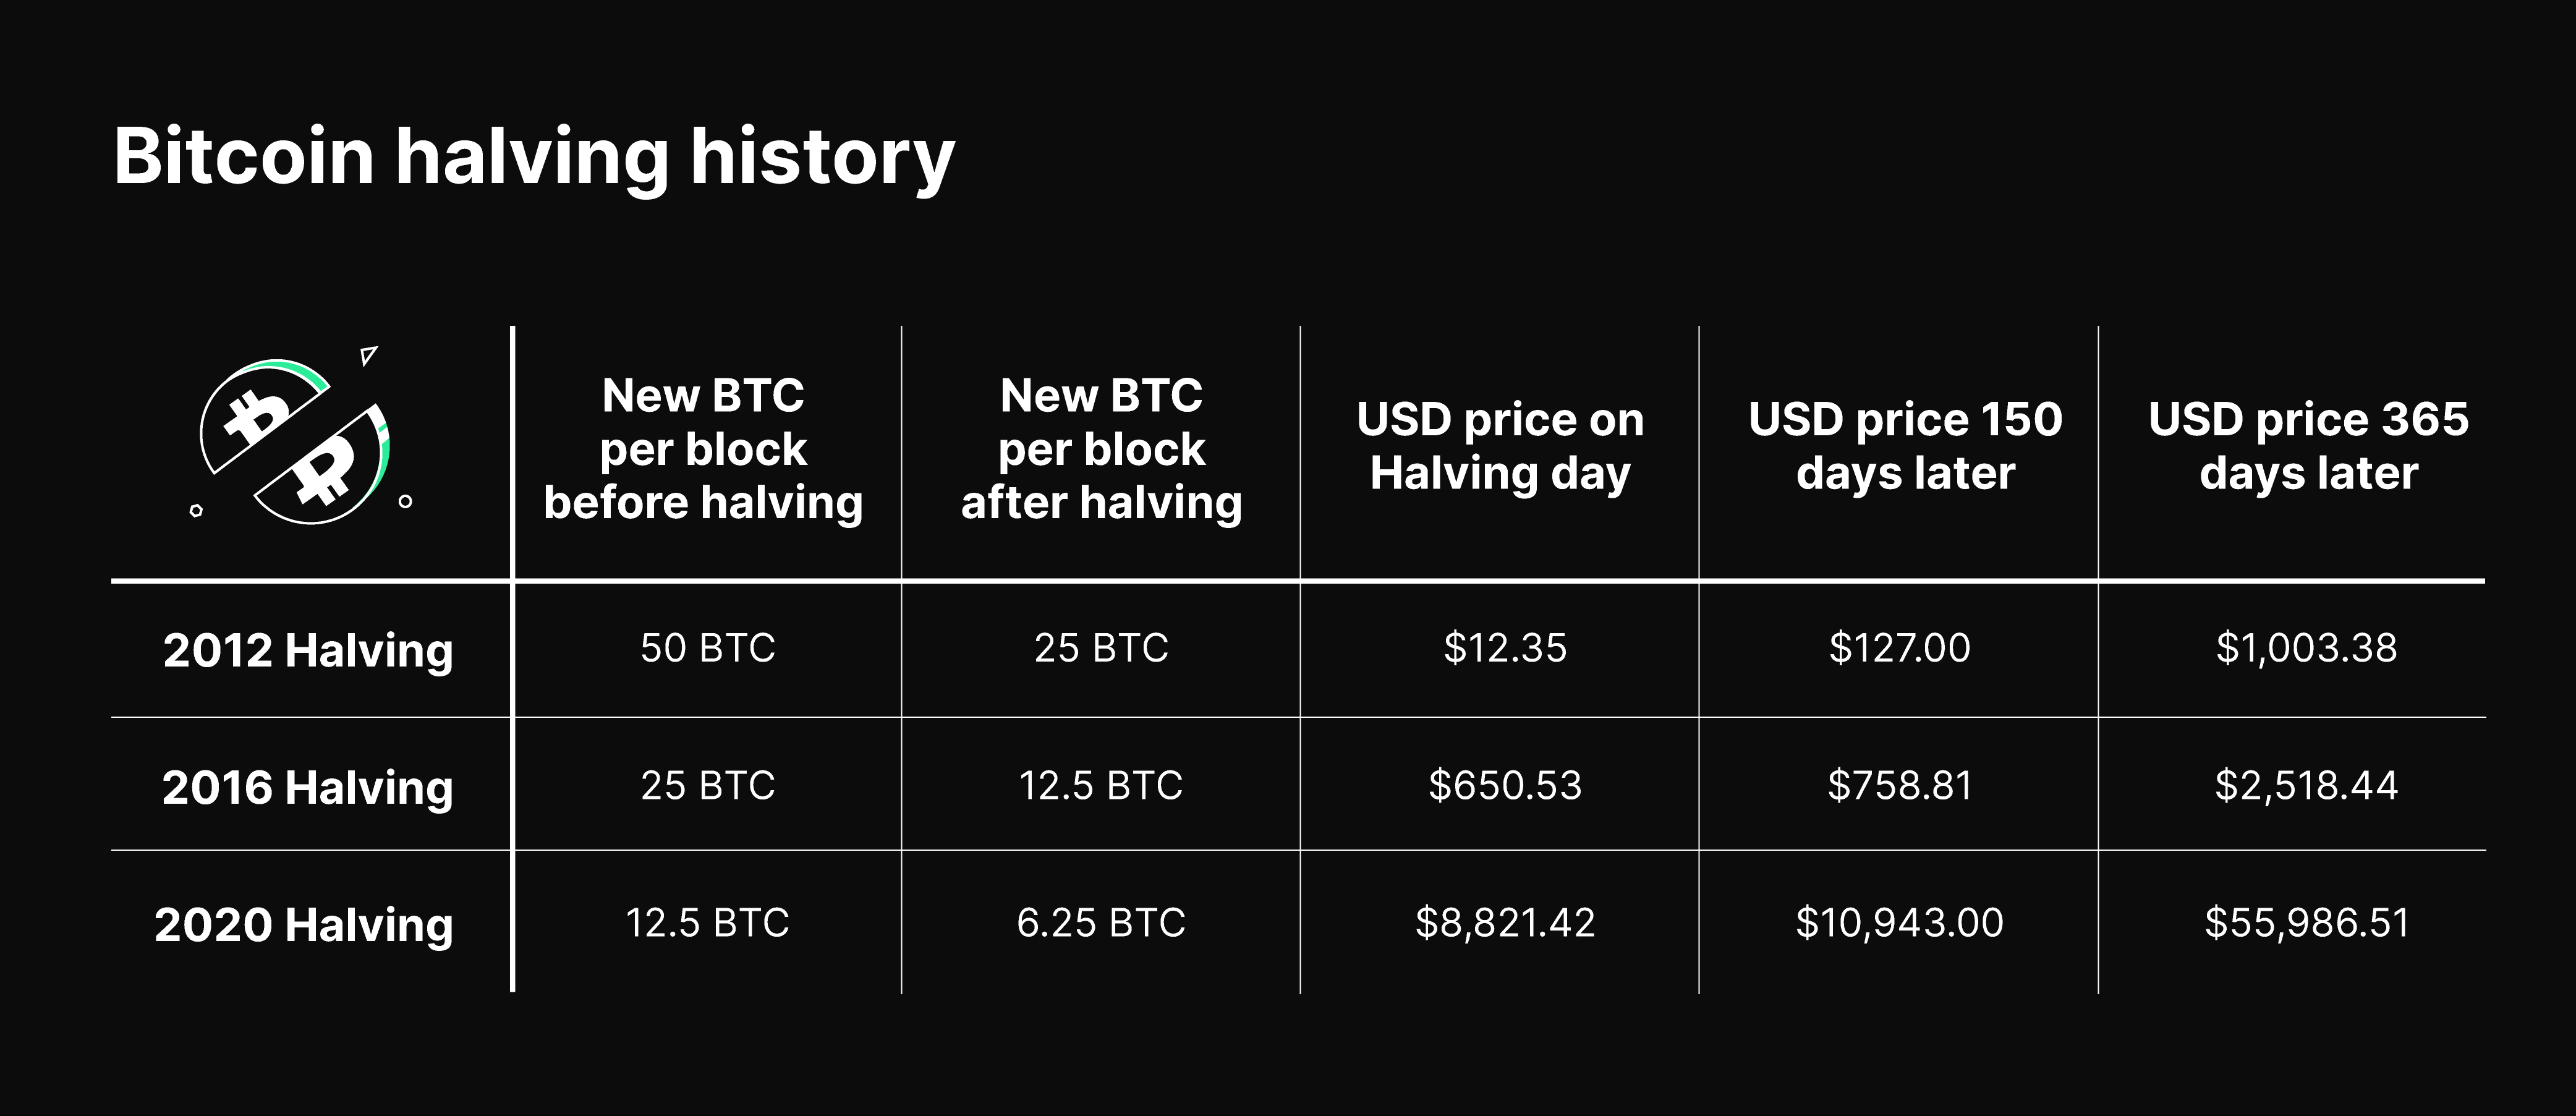The image size is (2576, 1116).
Task: Click the $1,003.38 price cell
Action: (x=2306, y=648)
